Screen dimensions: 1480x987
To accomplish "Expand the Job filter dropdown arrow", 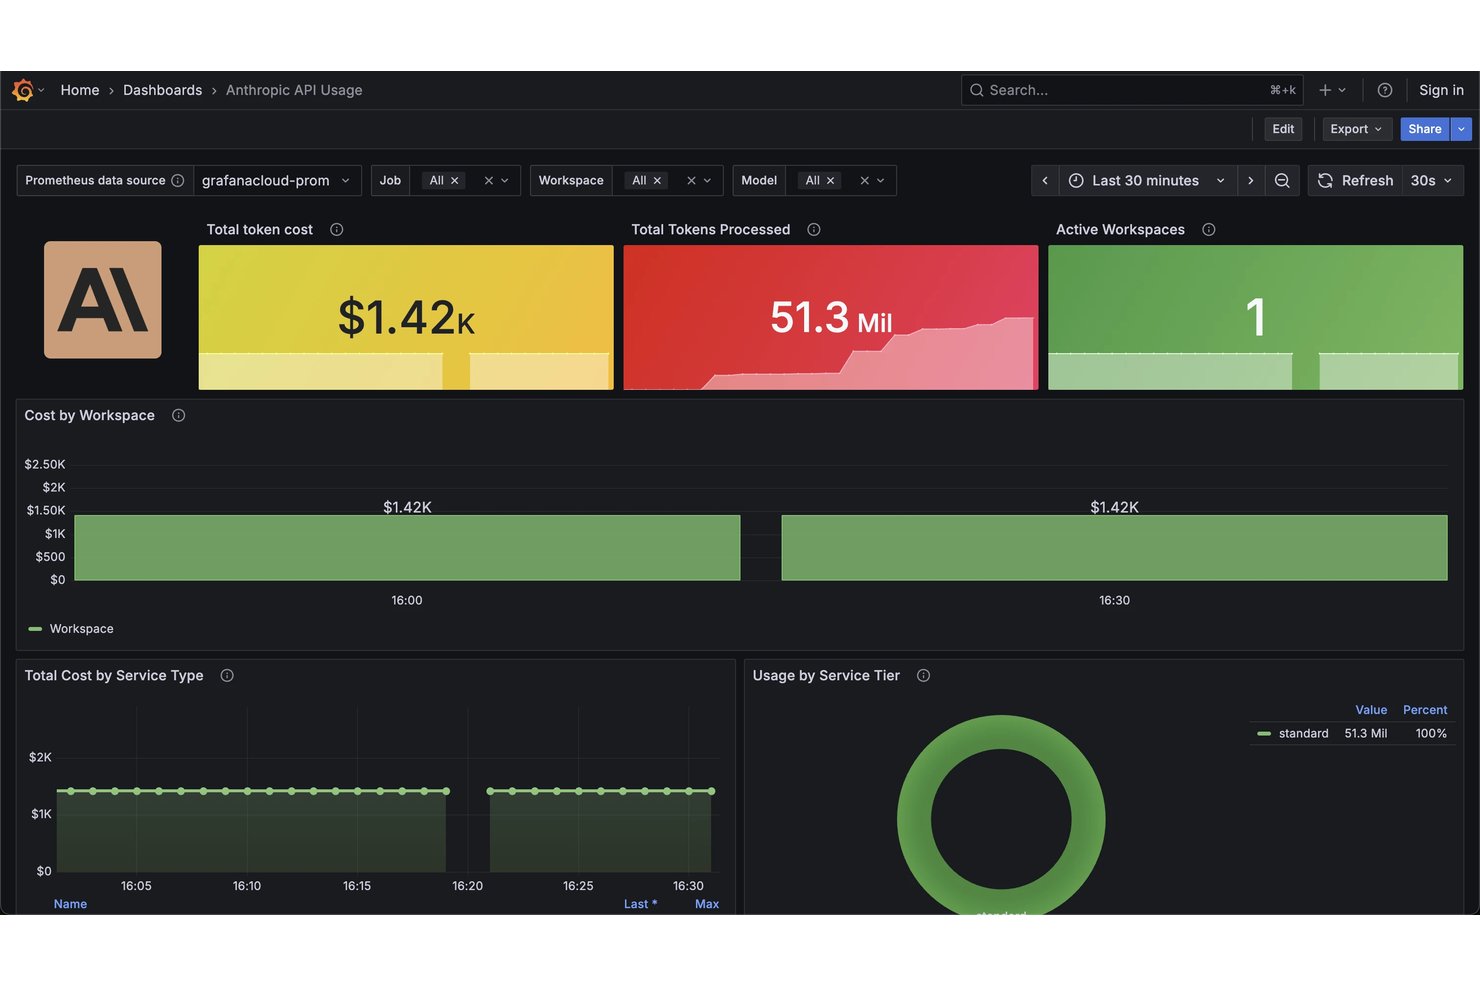I will [x=505, y=181].
